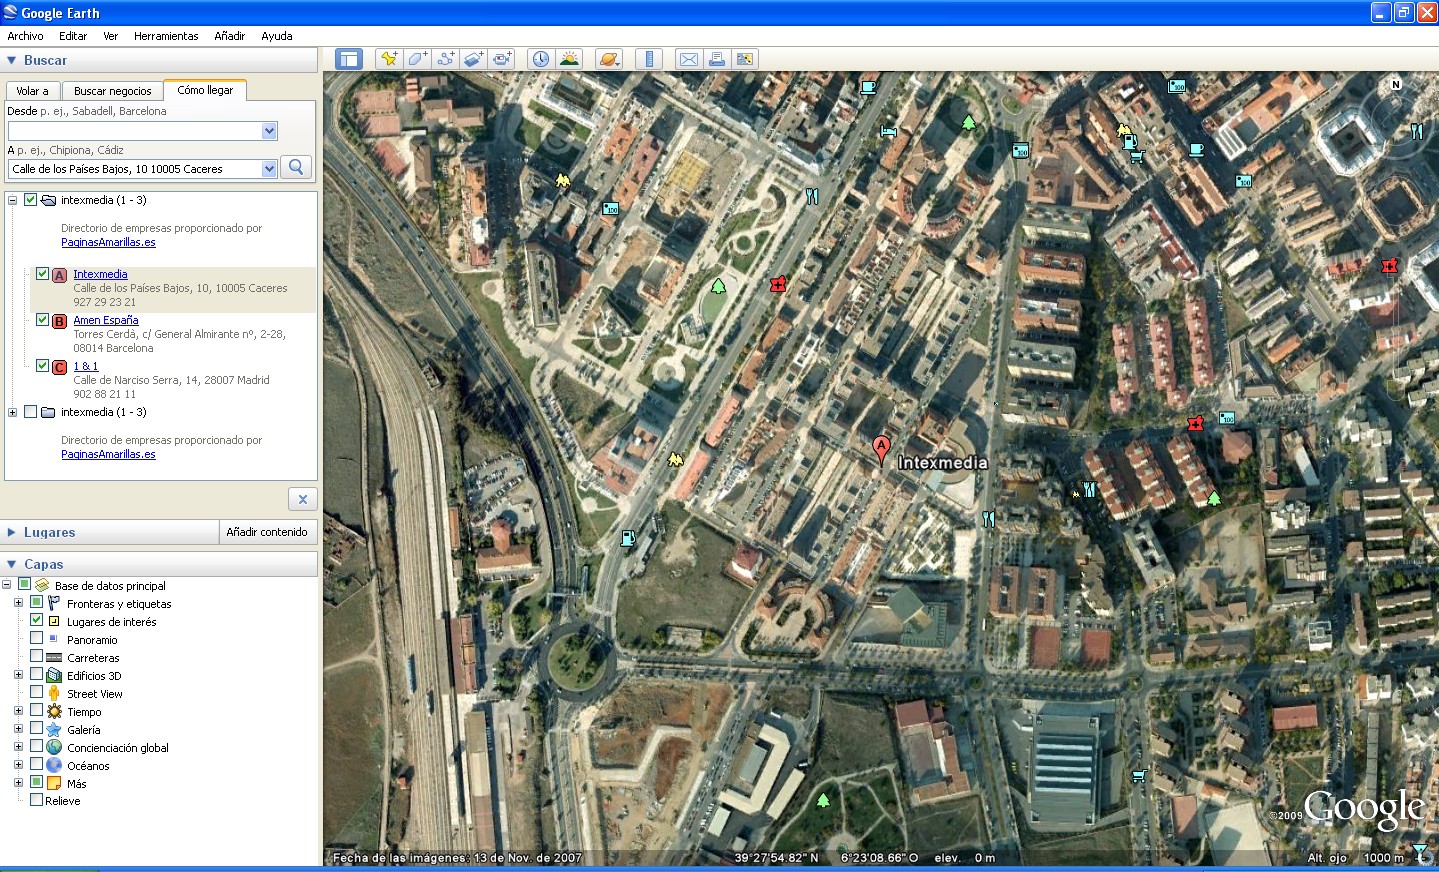The height and width of the screenshot is (872, 1439).
Task: Click the Edificios 3D layer icon
Action: (54, 675)
